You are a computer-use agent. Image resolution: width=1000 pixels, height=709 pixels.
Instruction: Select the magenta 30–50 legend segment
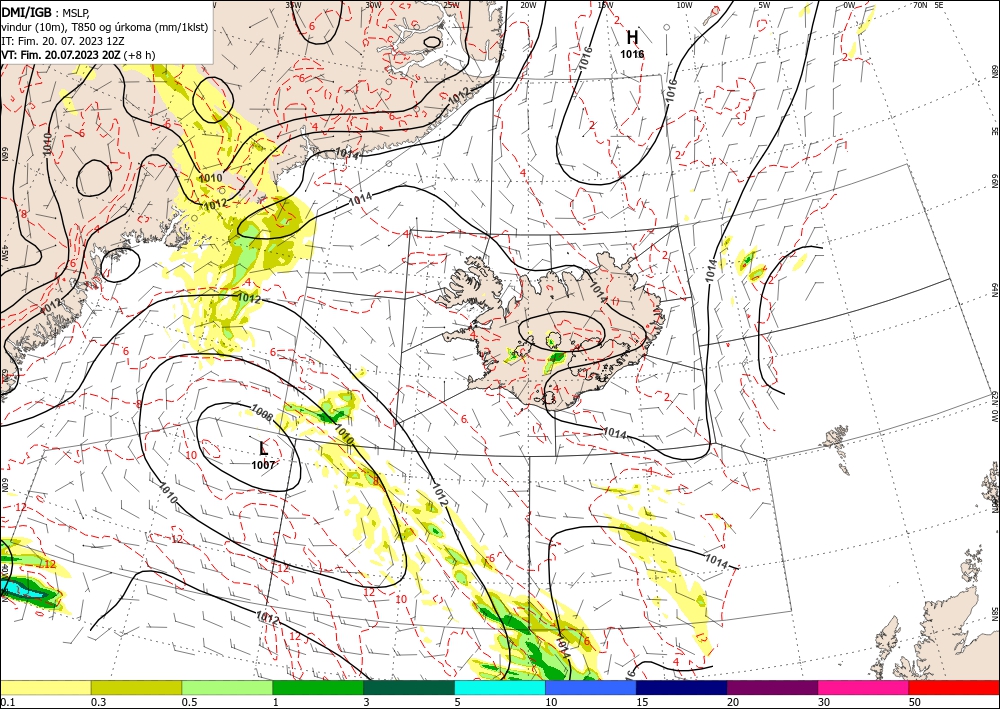(x=864, y=687)
